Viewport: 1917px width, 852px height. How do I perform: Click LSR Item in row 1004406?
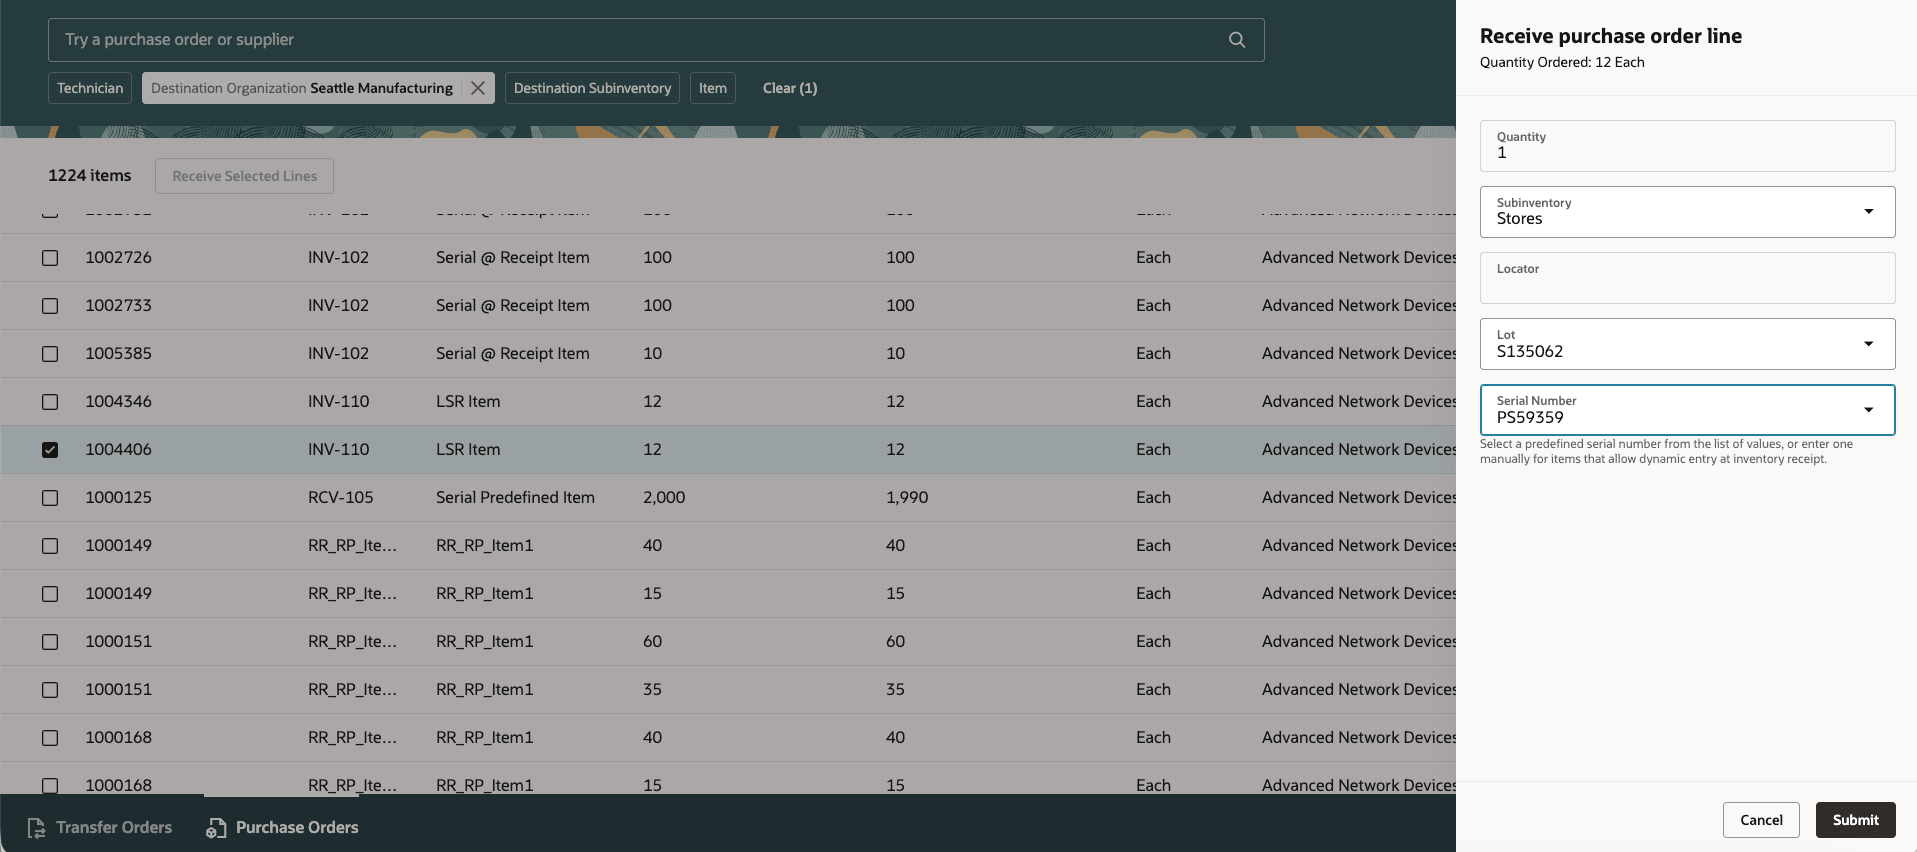[468, 449]
